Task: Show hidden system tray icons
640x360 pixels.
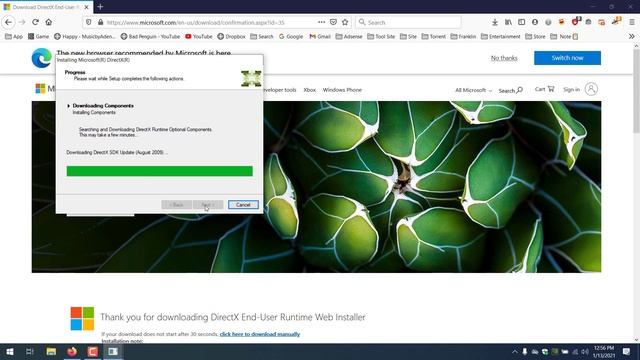Action: point(515,351)
